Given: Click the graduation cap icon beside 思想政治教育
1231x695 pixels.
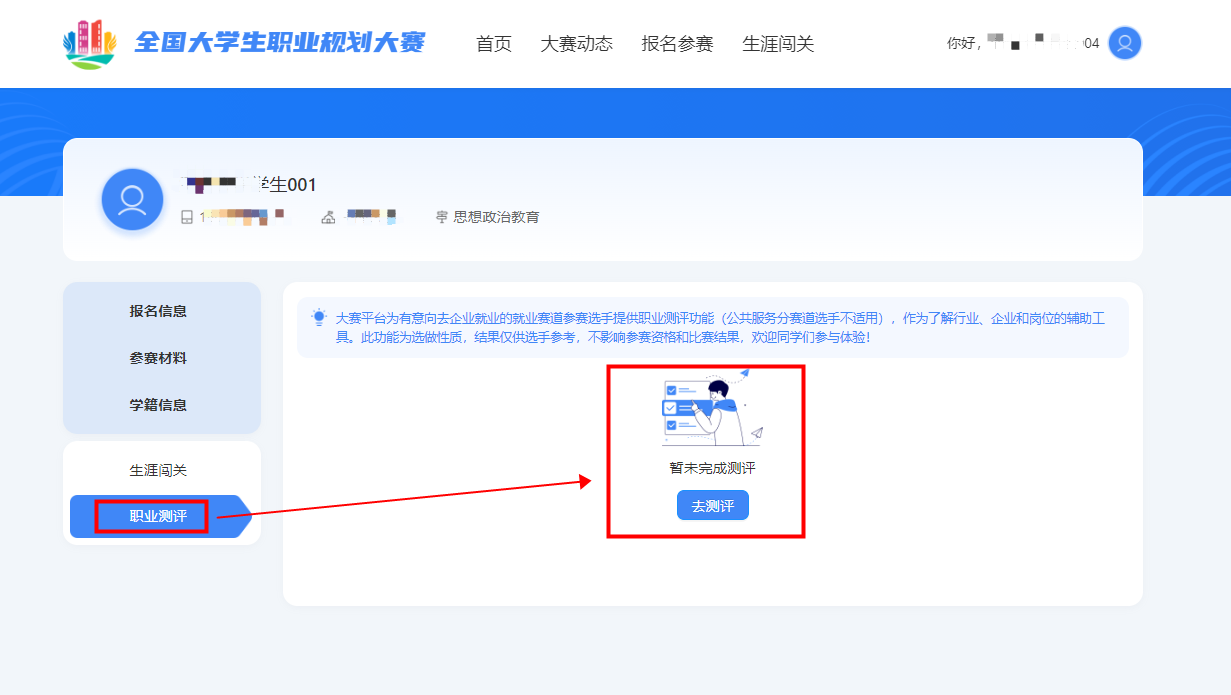Looking at the screenshot, I should pos(441,217).
